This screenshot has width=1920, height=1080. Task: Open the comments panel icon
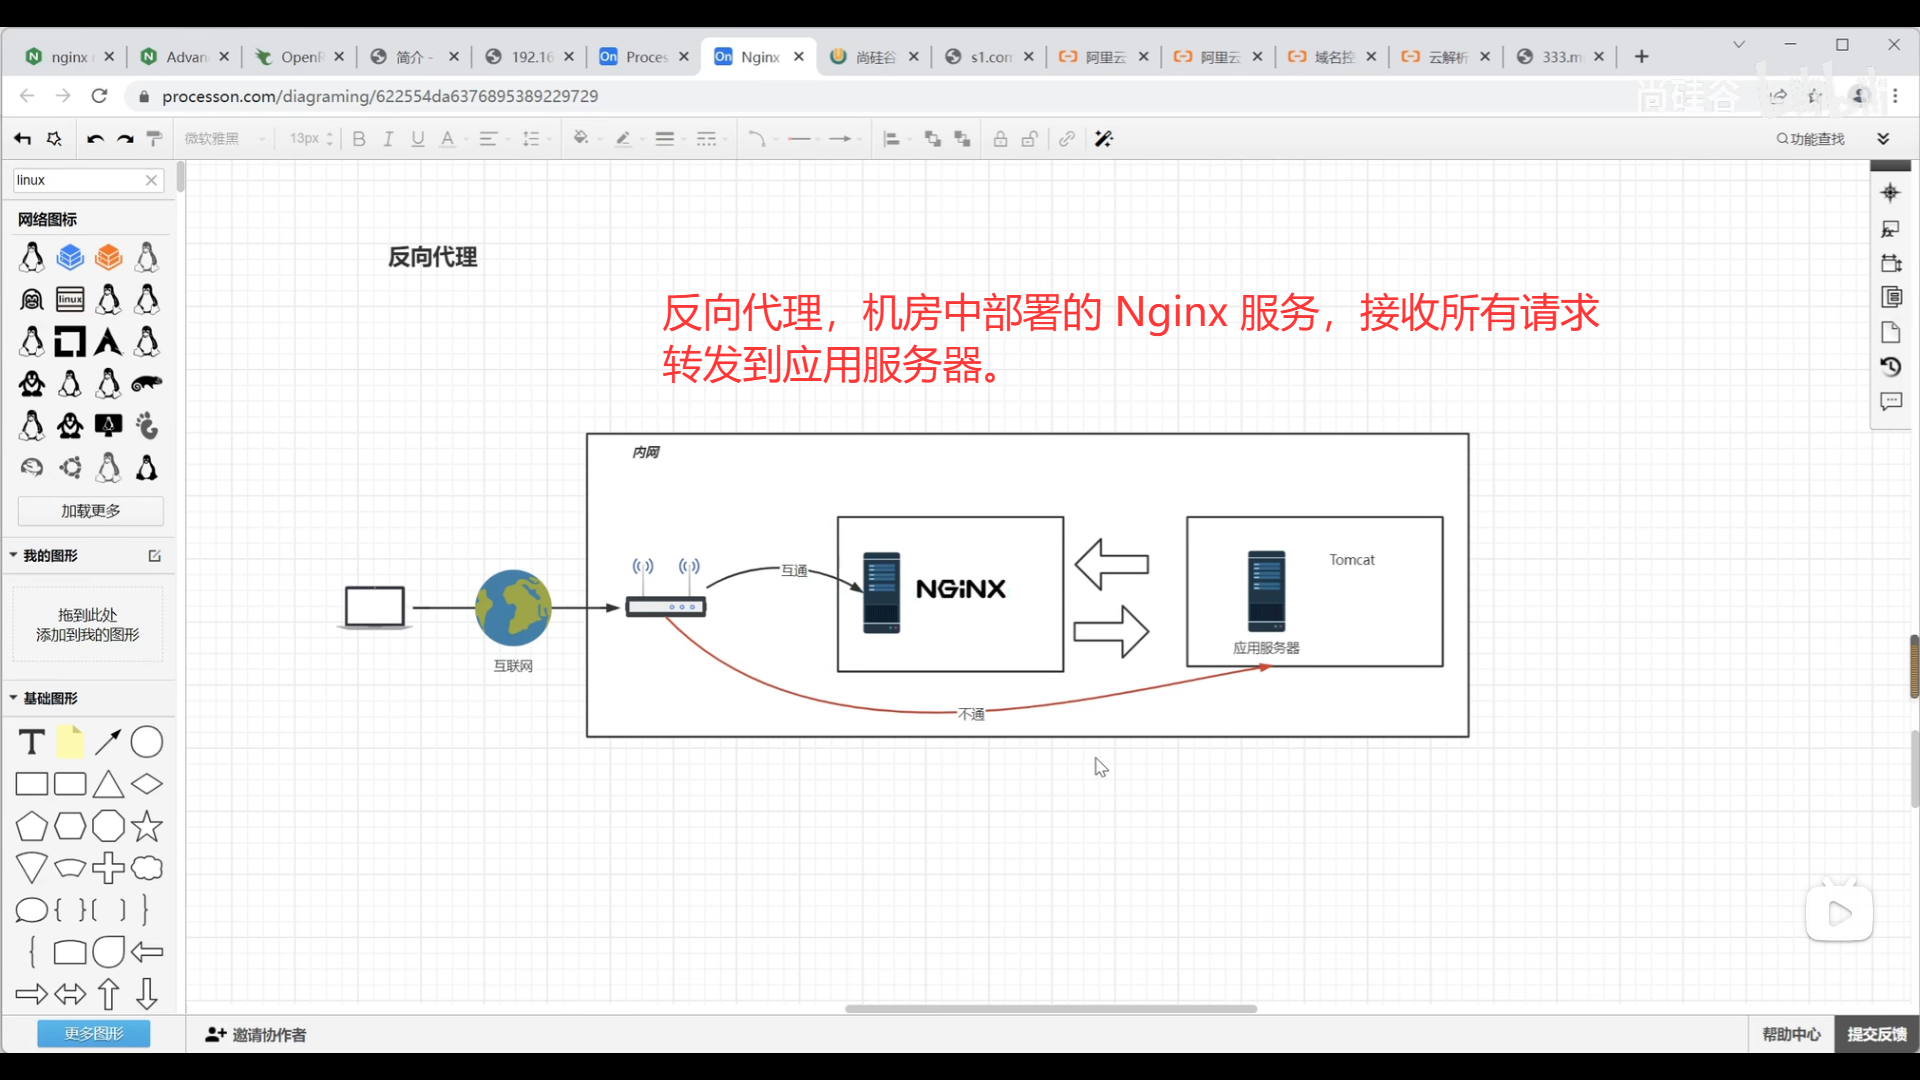1890,402
